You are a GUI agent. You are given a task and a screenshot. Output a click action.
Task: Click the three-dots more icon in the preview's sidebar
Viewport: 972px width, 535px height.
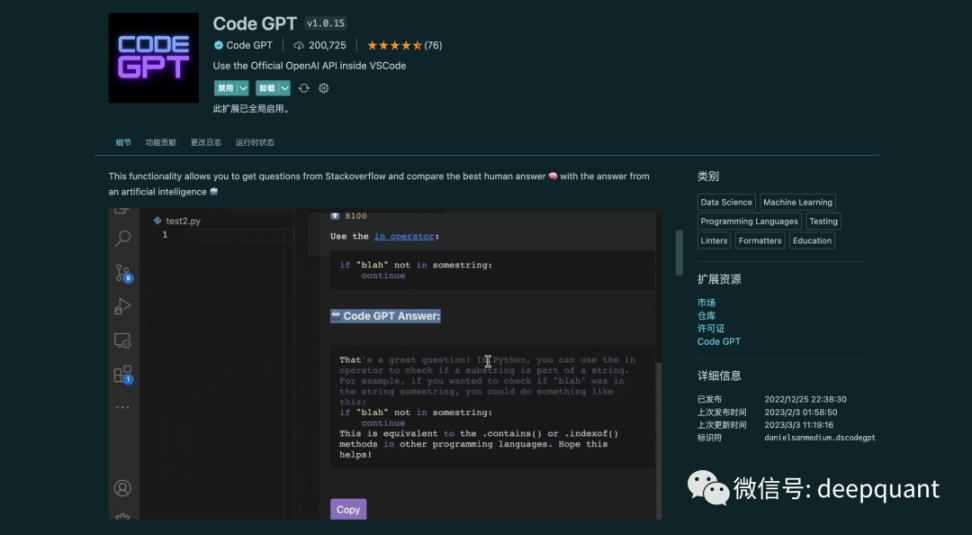[123, 407]
